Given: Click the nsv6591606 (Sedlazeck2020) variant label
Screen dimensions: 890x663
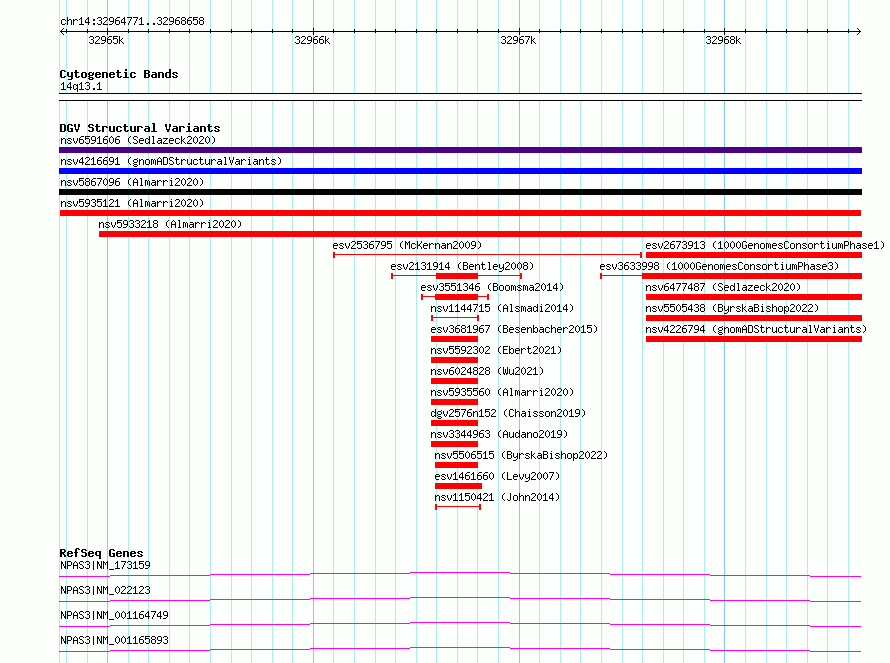Looking at the screenshot, I should pos(138,140).
